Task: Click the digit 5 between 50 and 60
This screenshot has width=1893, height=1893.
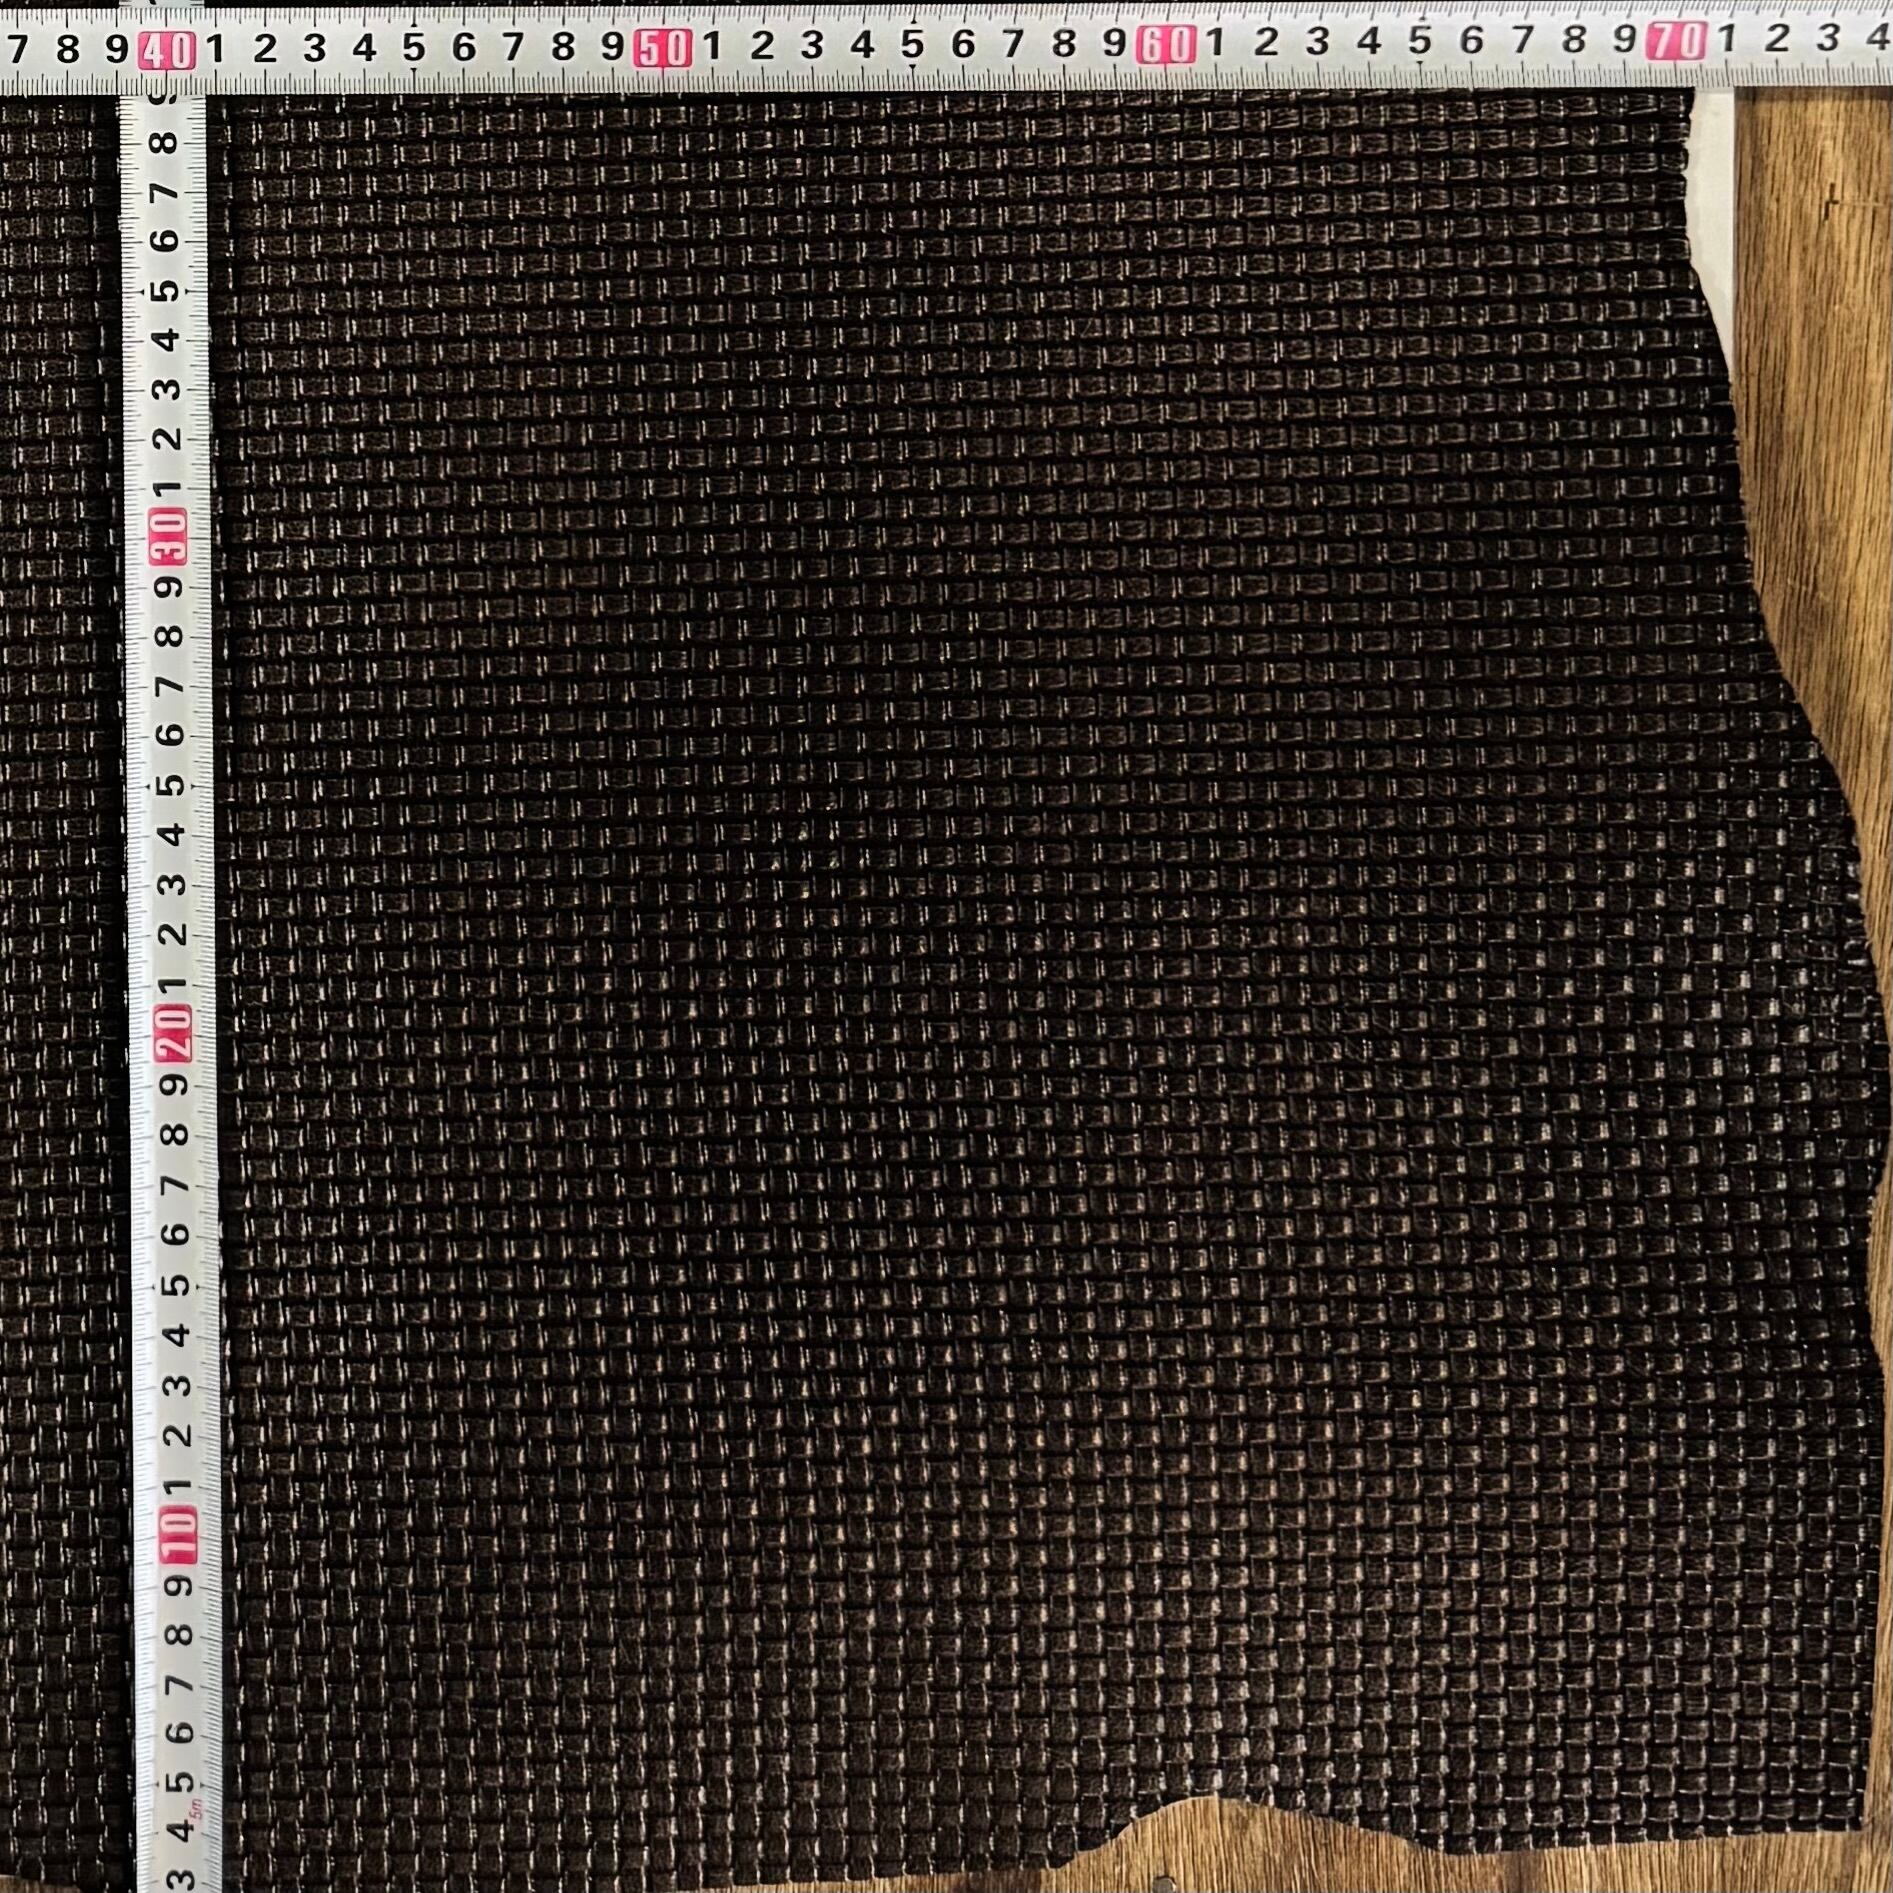Action: (911, 46)
